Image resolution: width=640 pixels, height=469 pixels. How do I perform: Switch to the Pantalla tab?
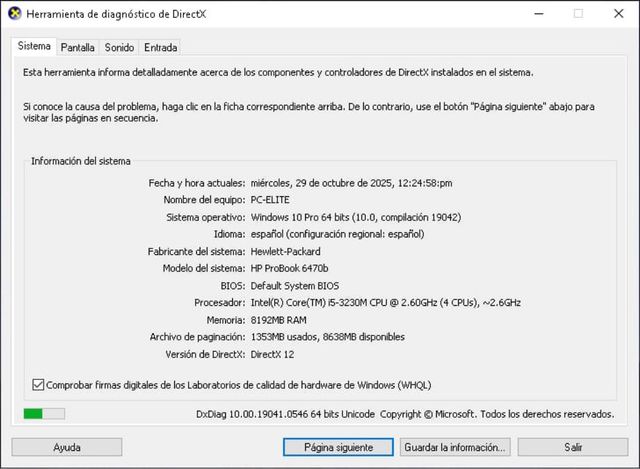point(78,48)
